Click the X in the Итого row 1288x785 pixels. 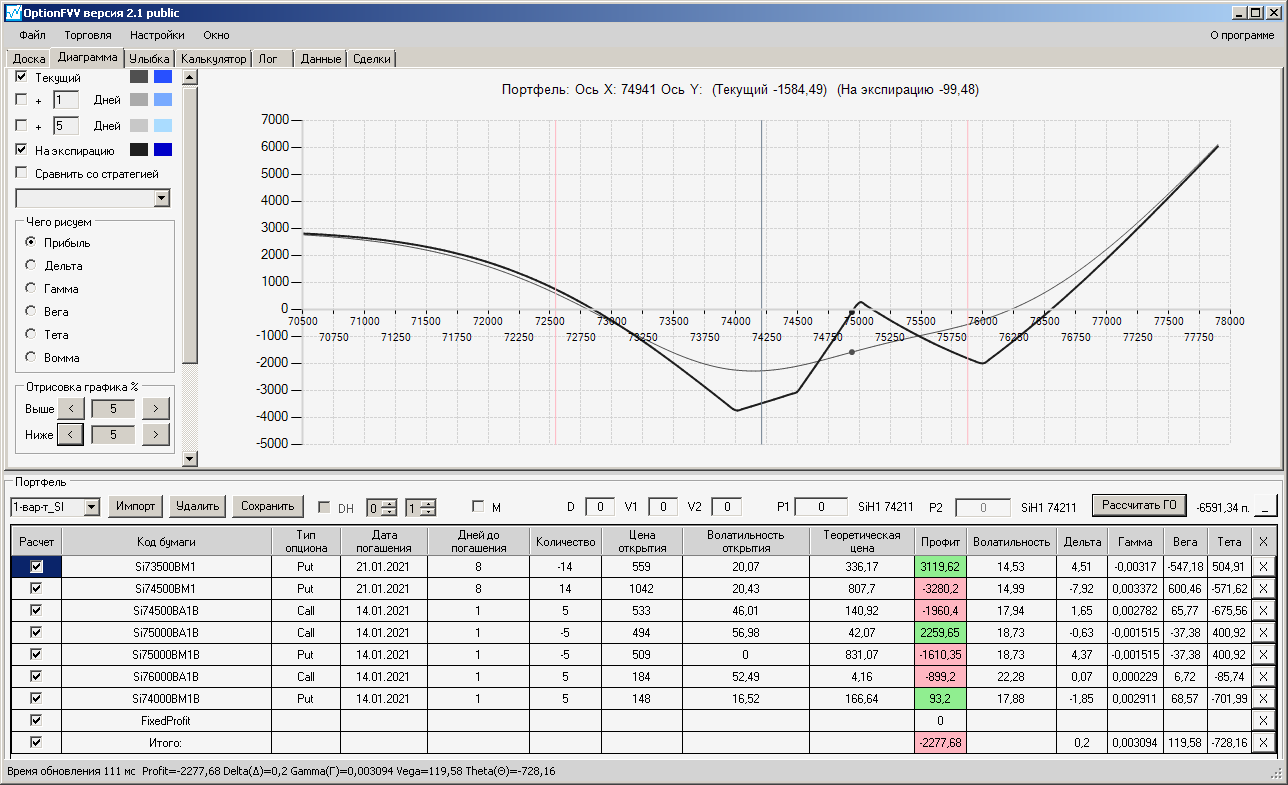(x=1263, y=742)
